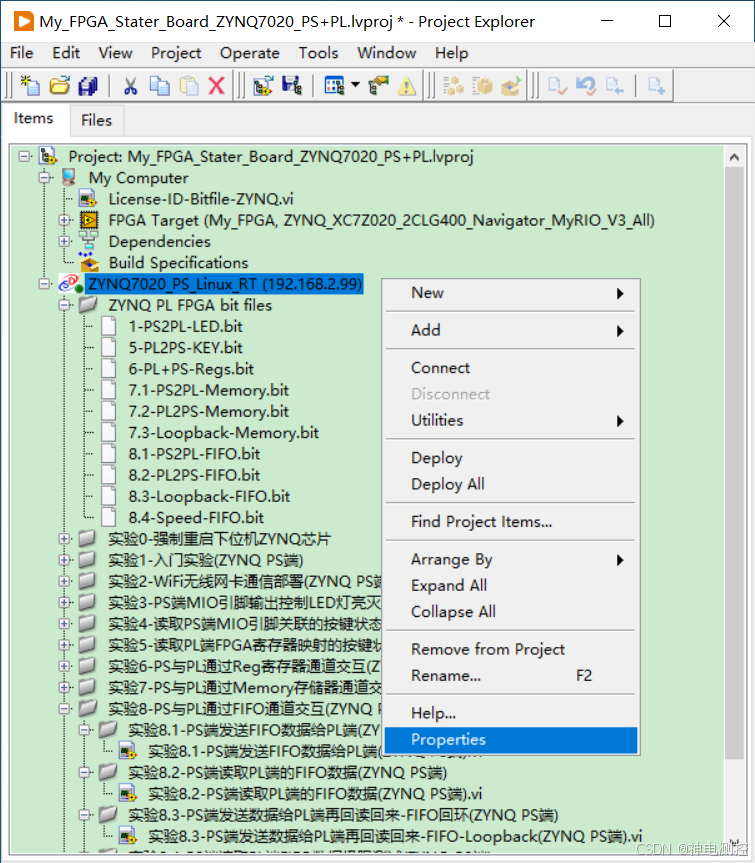Image resolution: width=755 pixels, height=863 pixels.
Task: Click the Save All toolbar icon
Action: coord(88,86)
